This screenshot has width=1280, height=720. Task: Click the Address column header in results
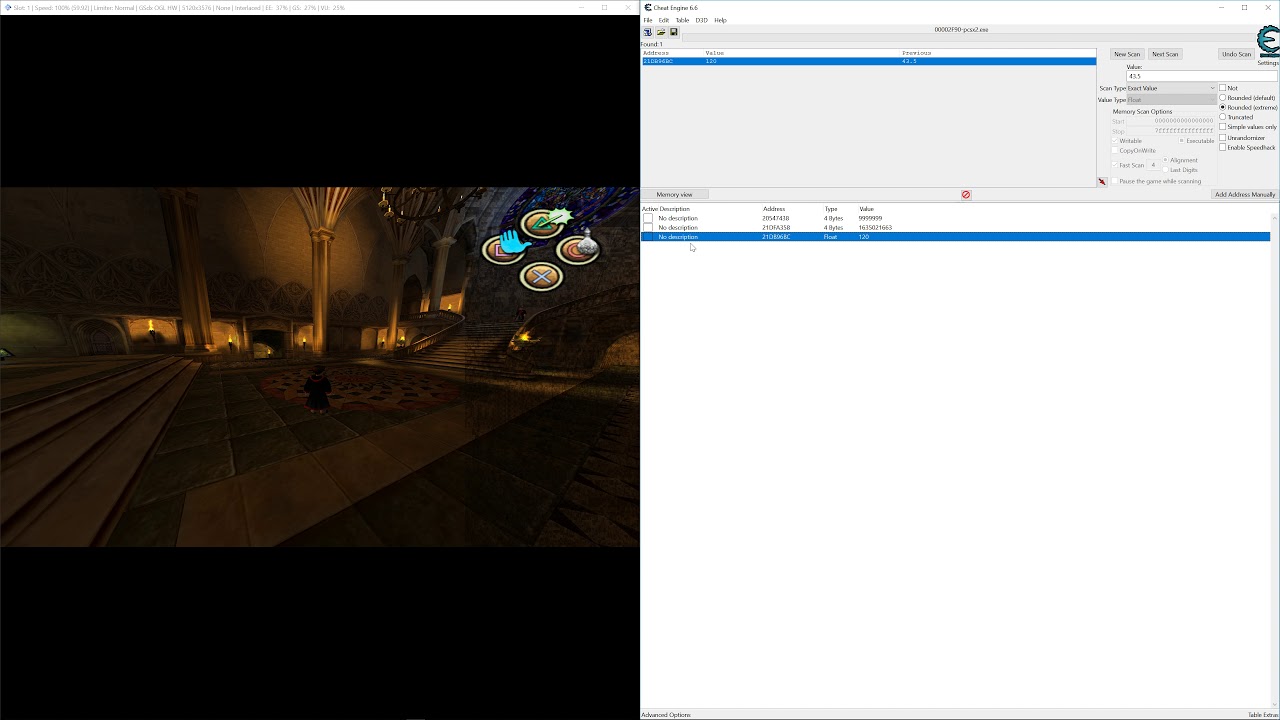656,53
